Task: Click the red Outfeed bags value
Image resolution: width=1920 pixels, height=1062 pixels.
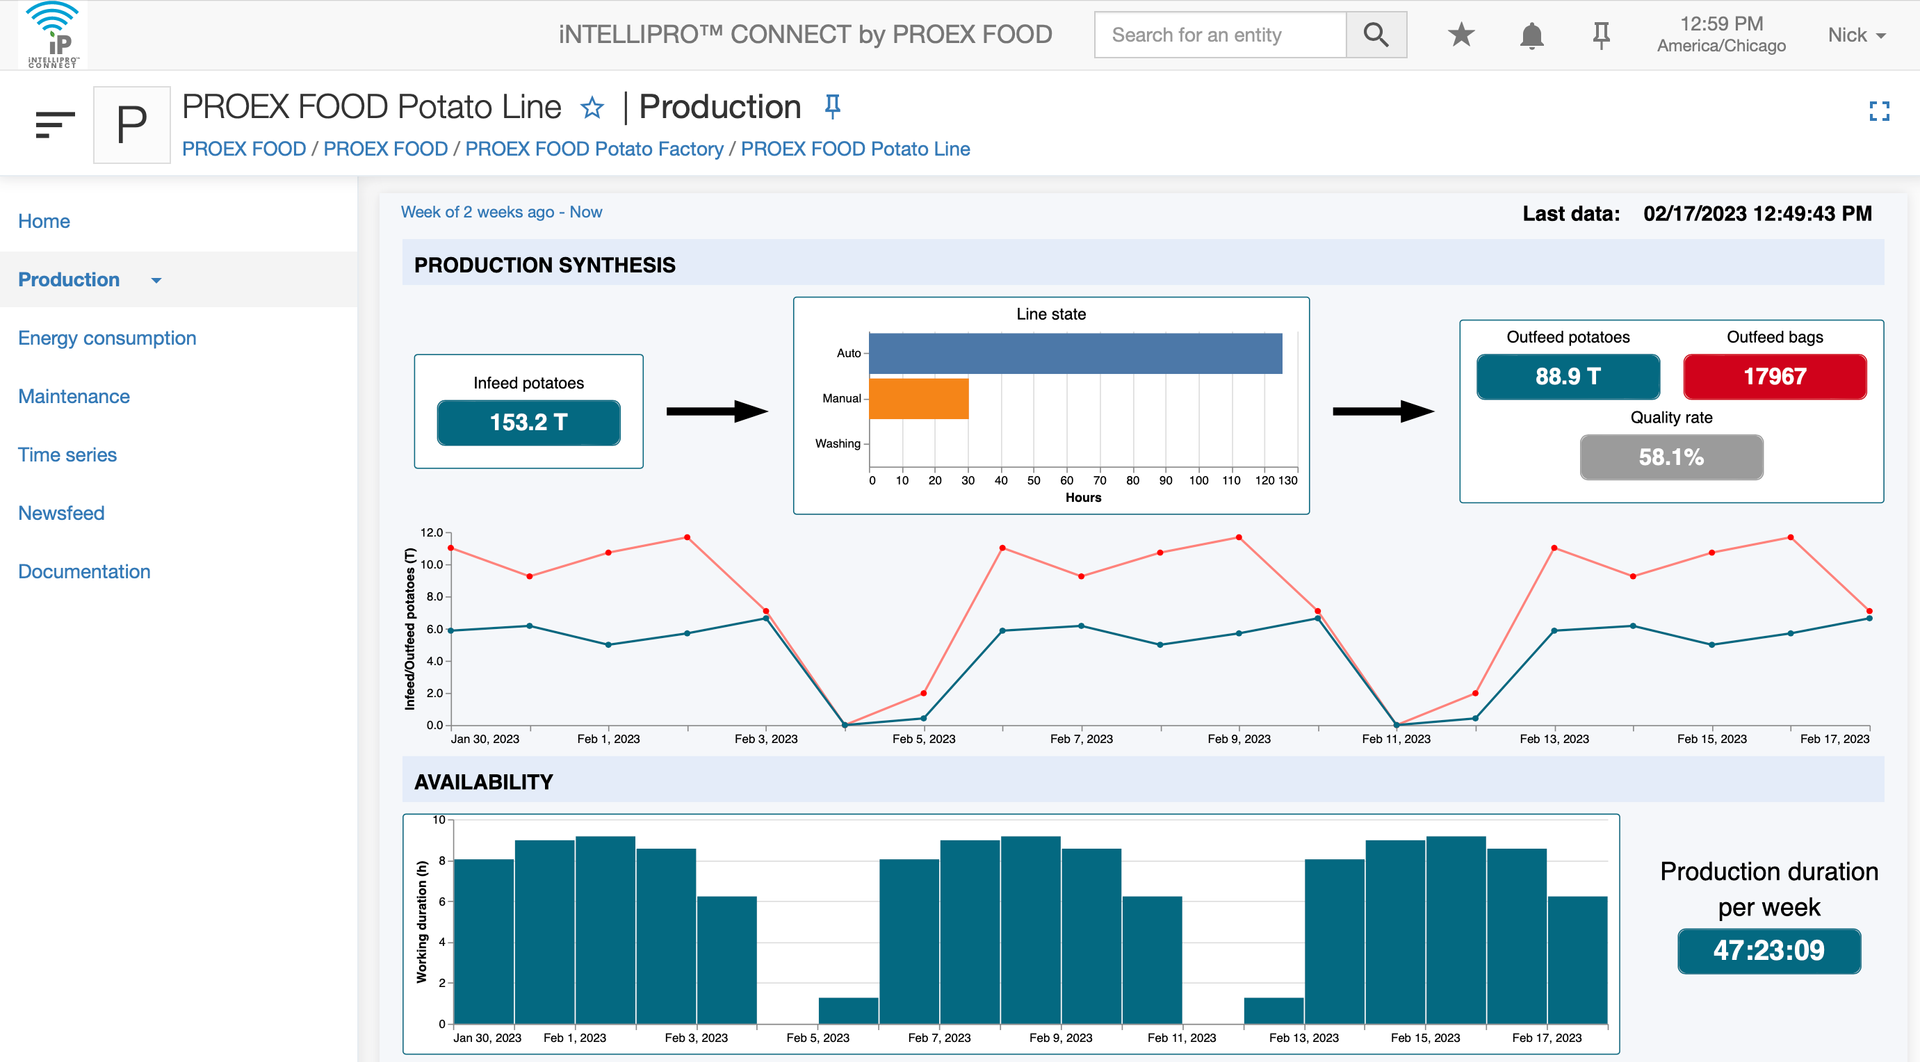Action: point(1774,377)
